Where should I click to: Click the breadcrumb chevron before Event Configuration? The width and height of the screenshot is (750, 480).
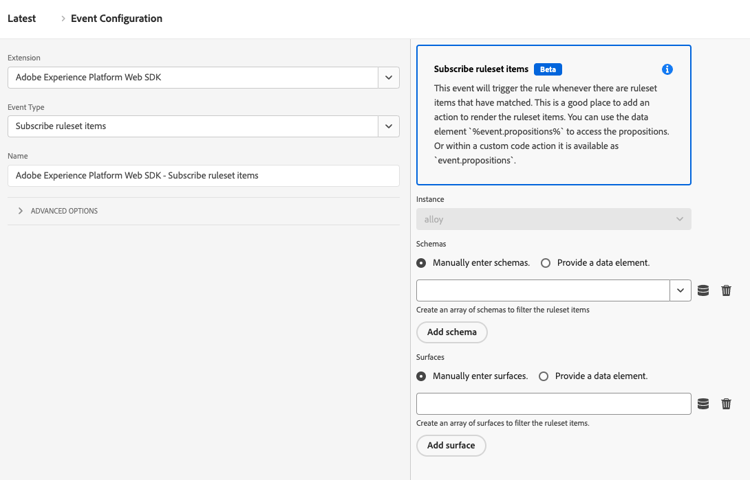tap(61, 19)
